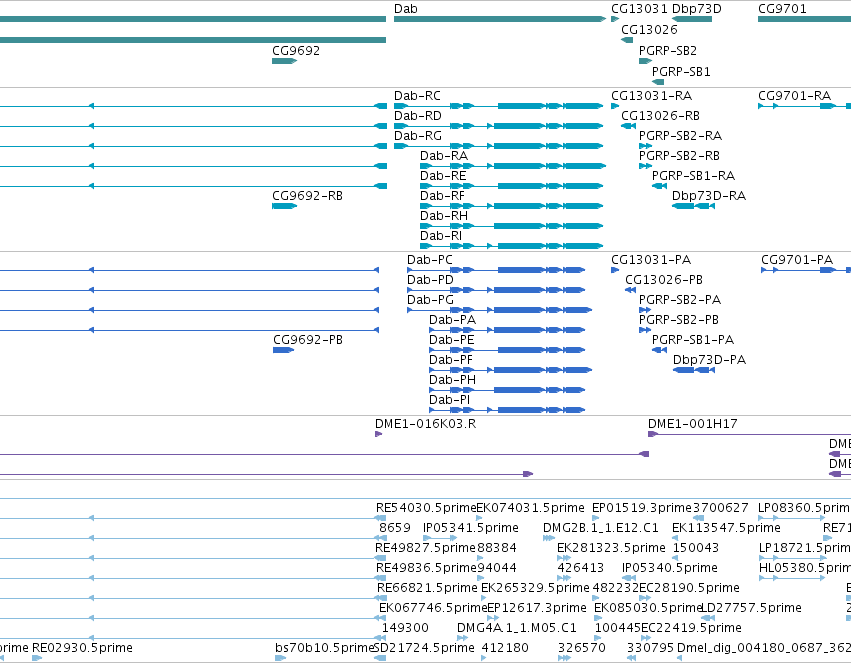Select the CG13026 gene label

(x=649, y=29)
